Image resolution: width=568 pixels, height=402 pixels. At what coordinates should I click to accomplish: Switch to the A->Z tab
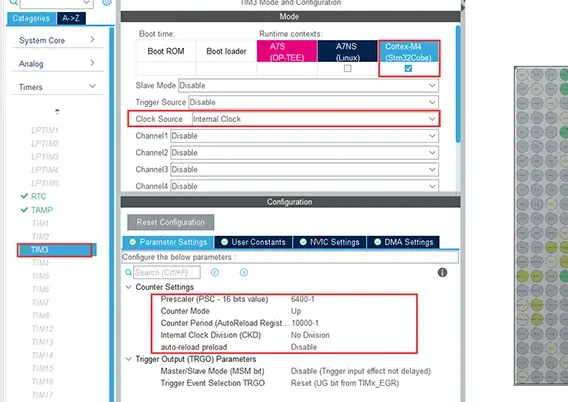pos(71,18)
